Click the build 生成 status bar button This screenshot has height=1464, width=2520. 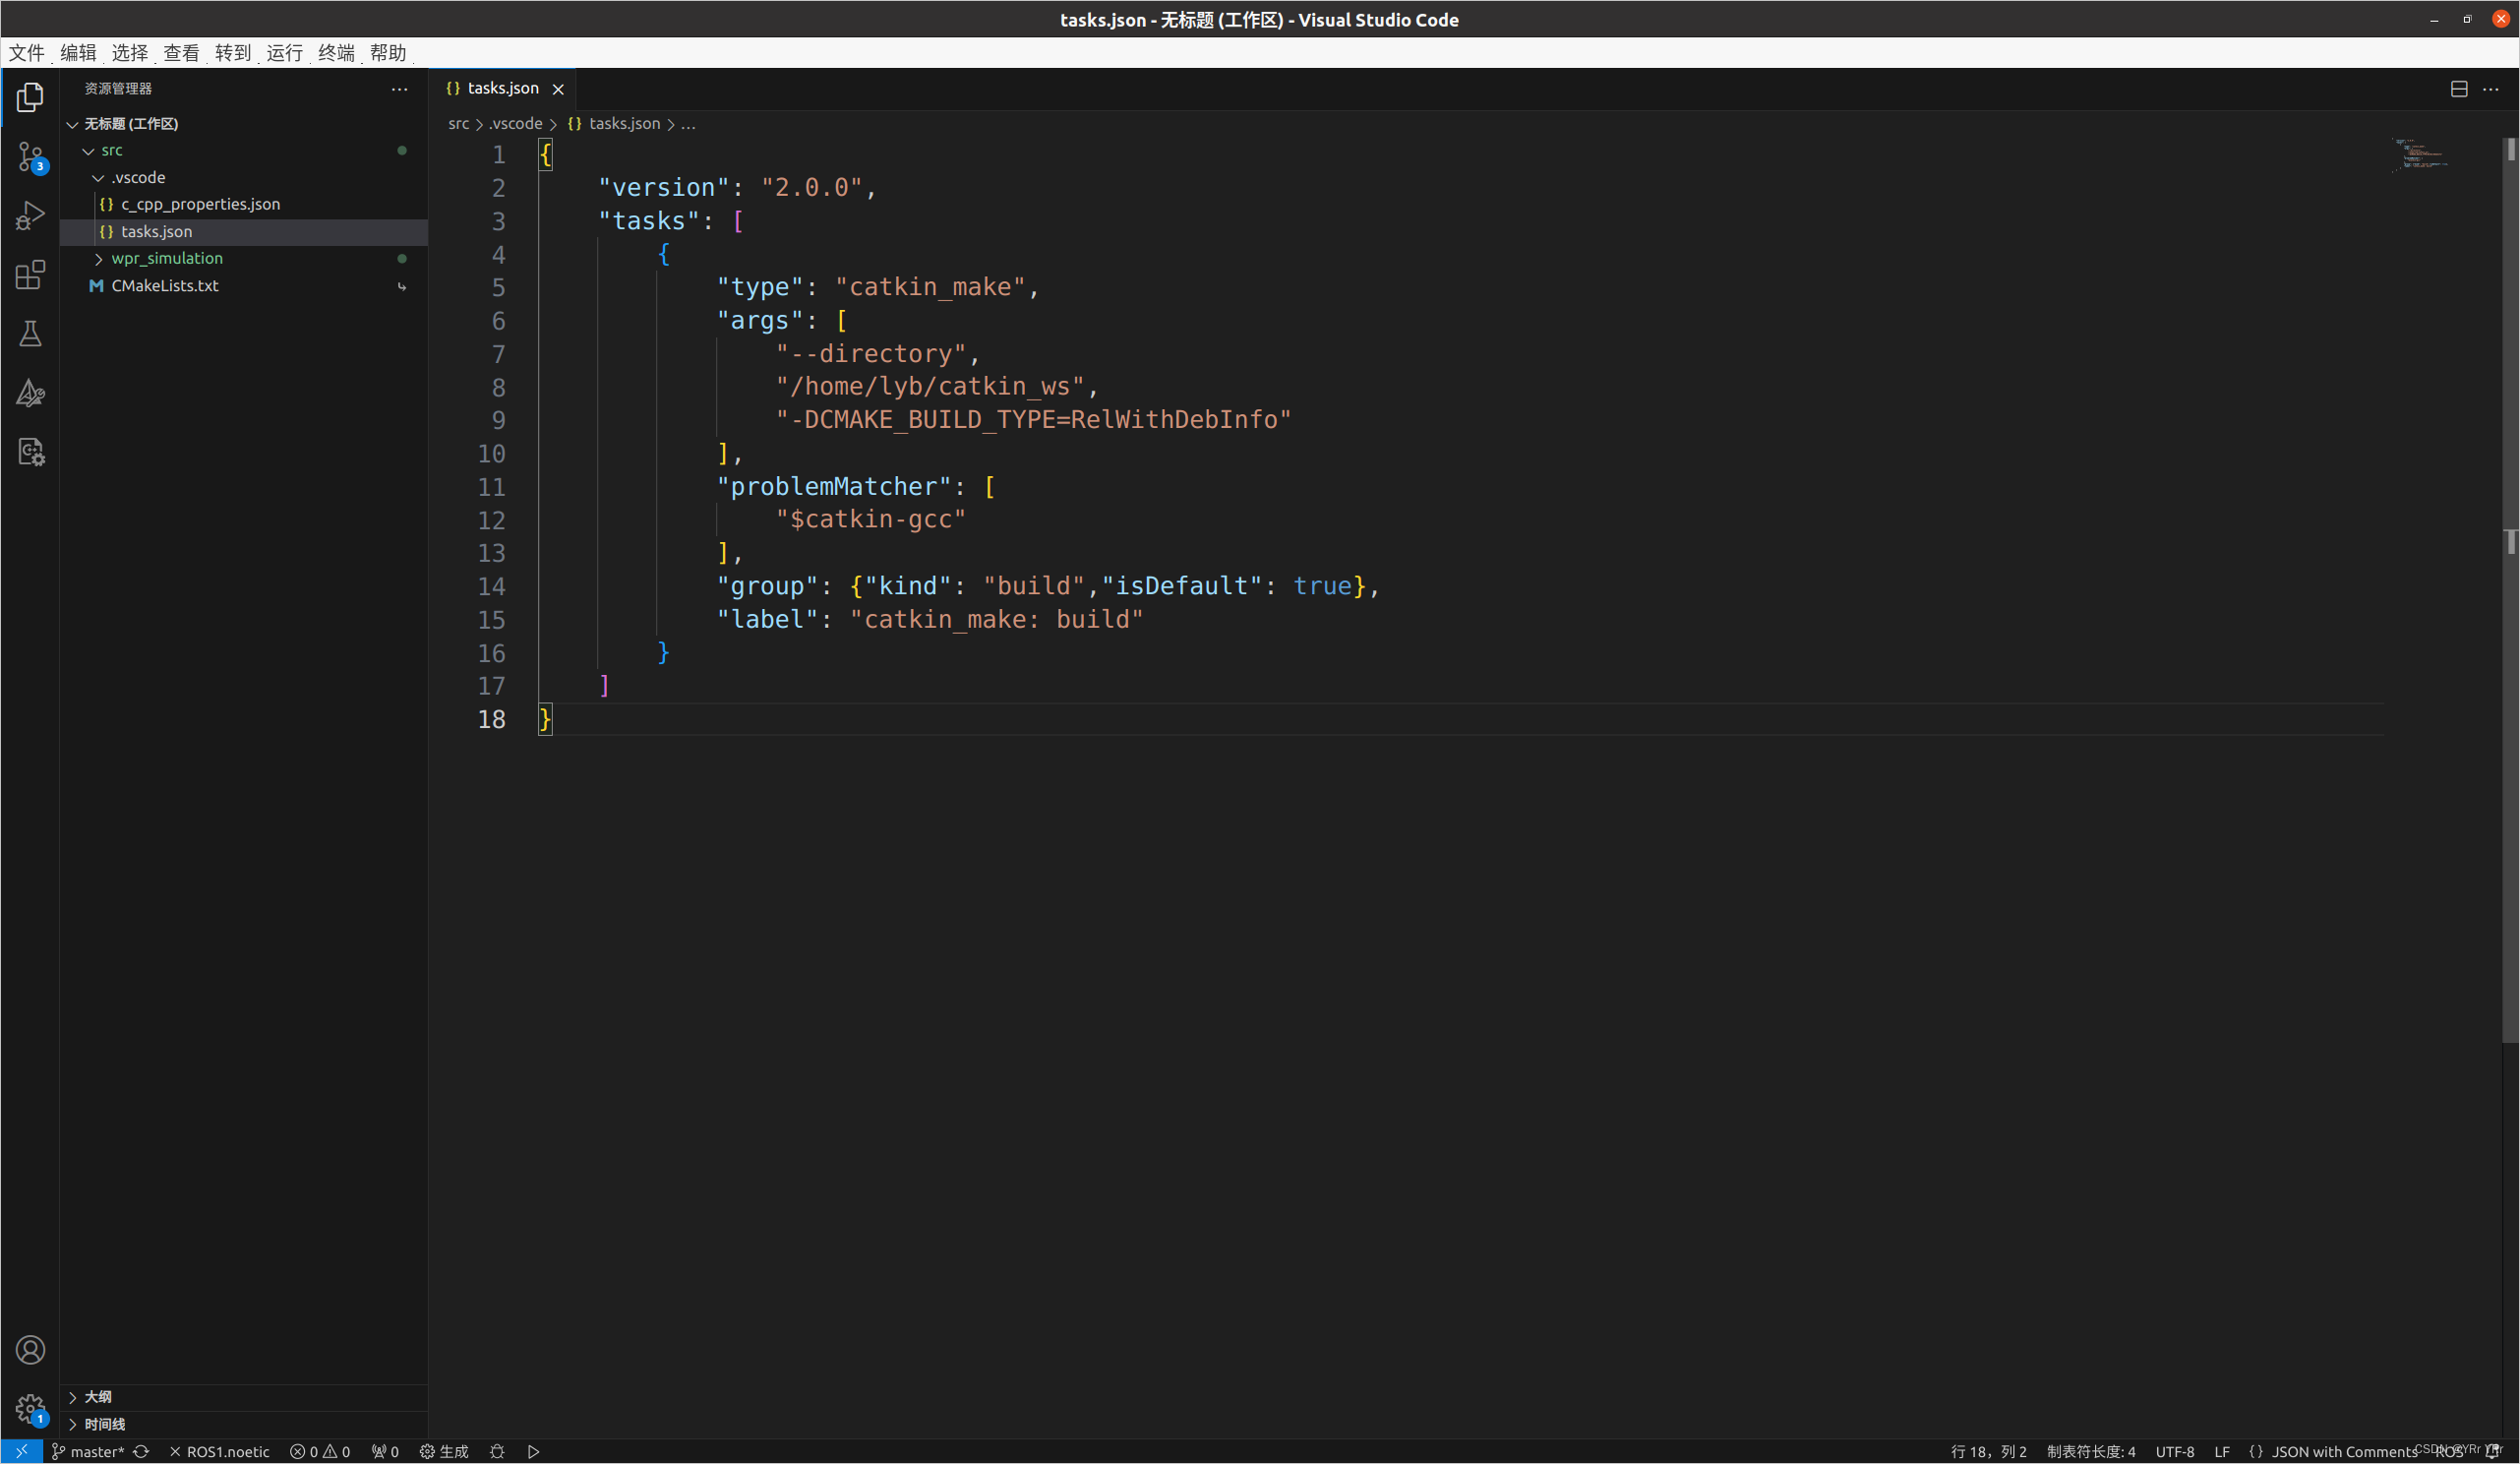tap(444, 1451)
